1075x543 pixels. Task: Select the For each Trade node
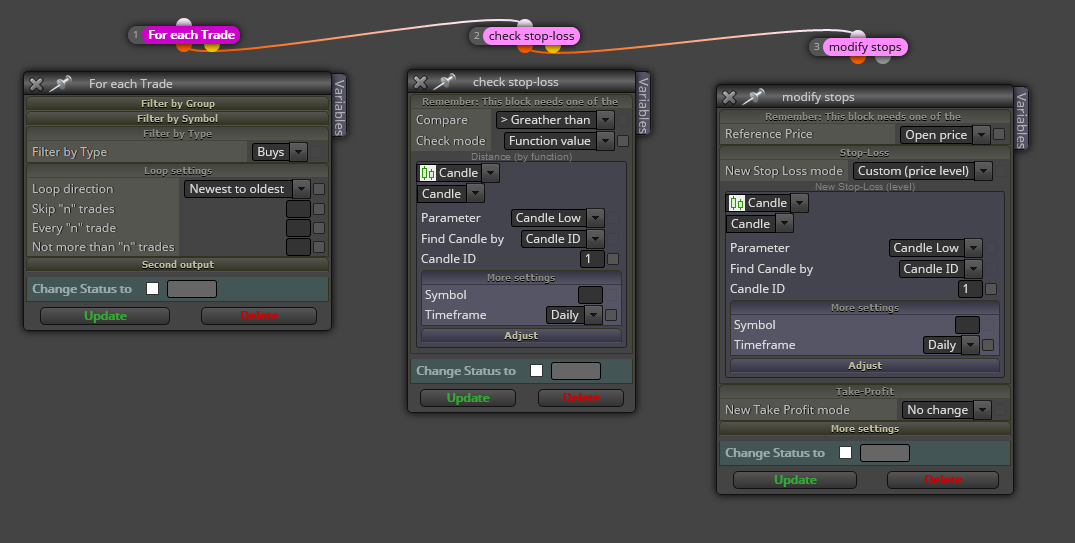coord(191,35)
